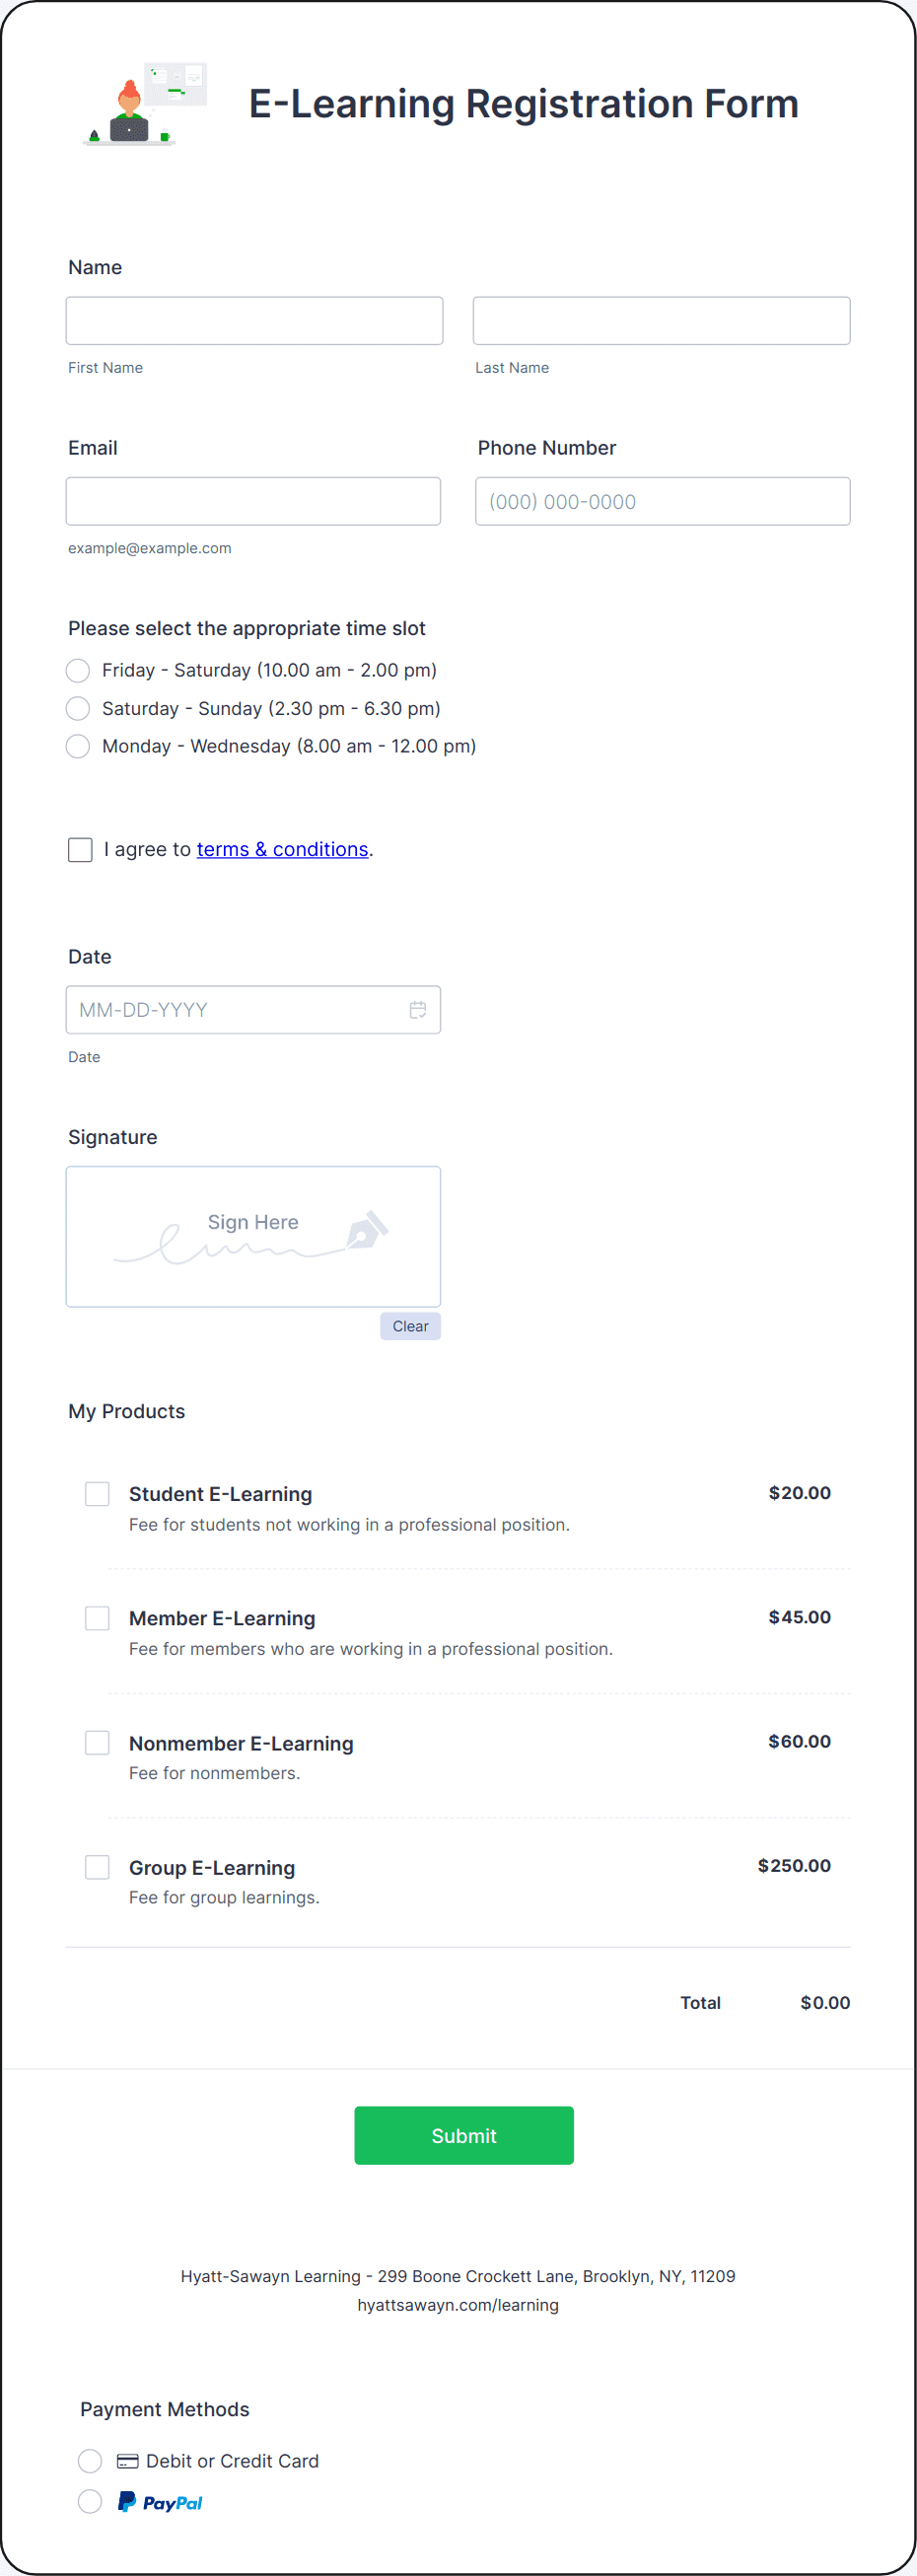The height and width of the screenshot is (2576, 917).
Task: Open the terms & conditions link
Action: (282, 849)
